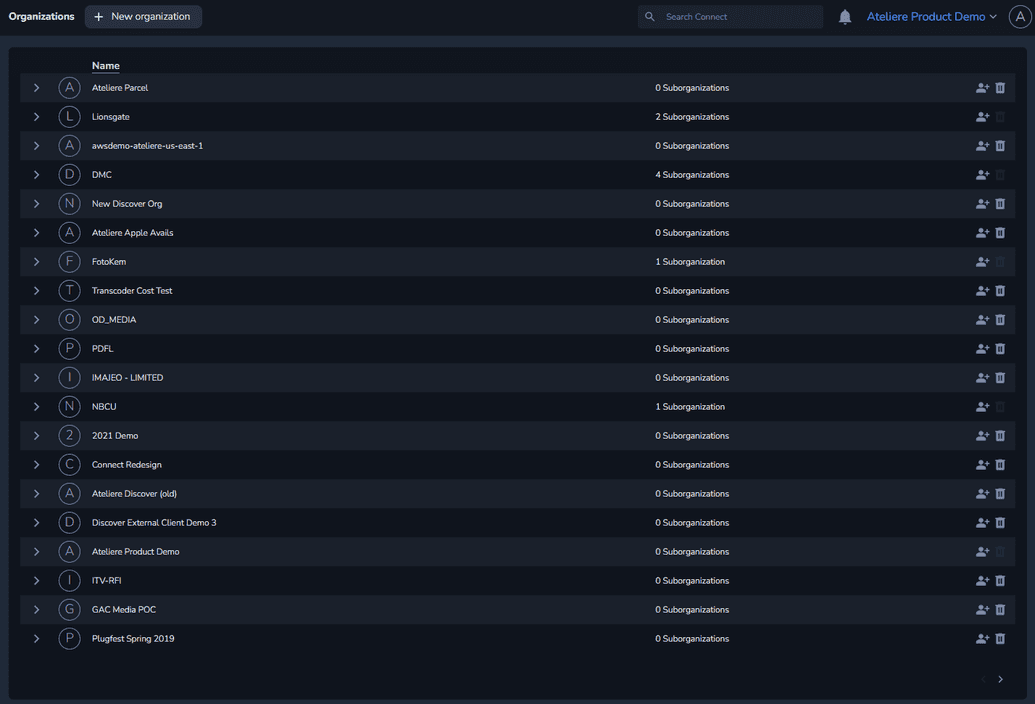
Task: Click the GAC Media POC avatar icon
Action: [69, 610]
